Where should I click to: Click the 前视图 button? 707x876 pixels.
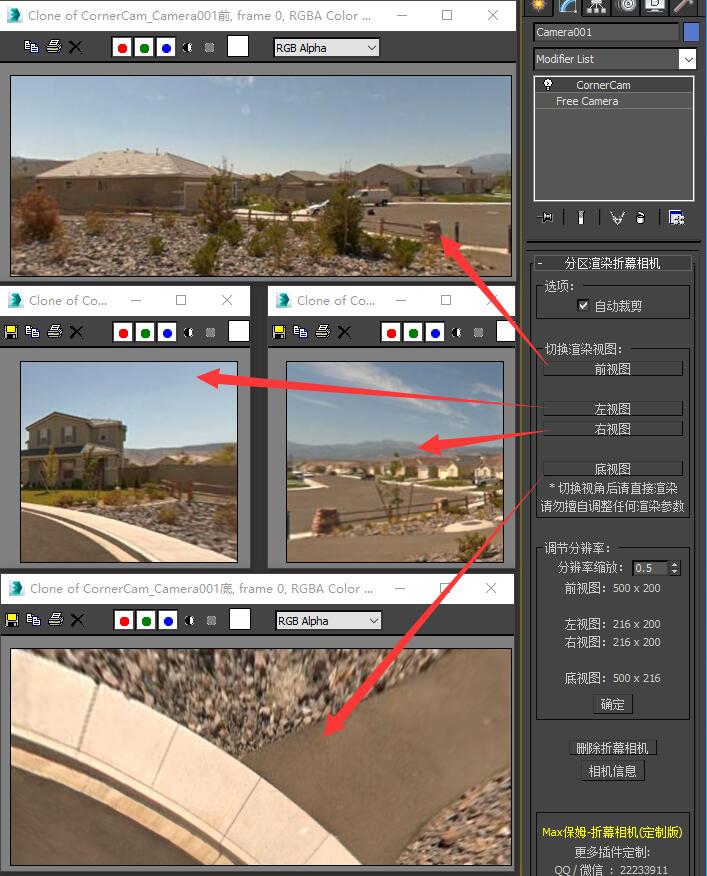[612, 369]
